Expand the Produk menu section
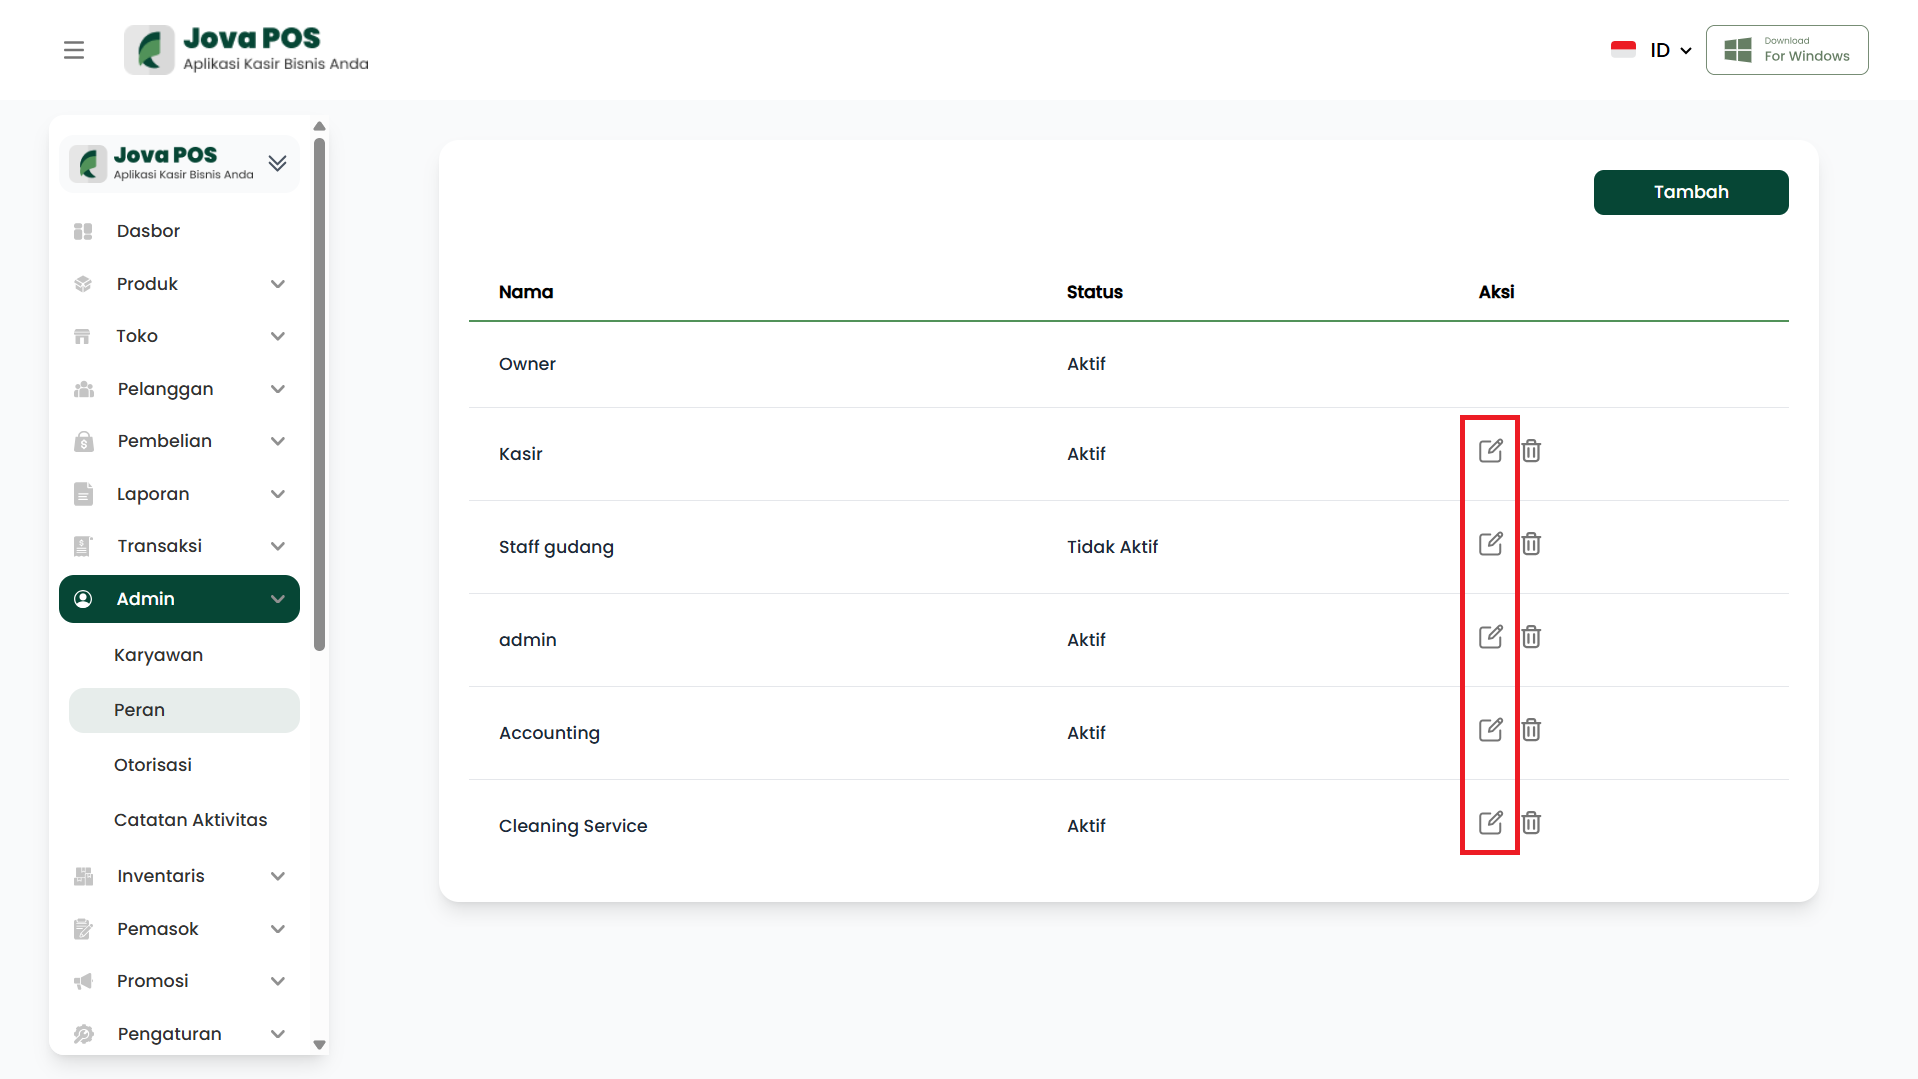This screenshot has width=1918, height=1079. [x=277, y=284]
